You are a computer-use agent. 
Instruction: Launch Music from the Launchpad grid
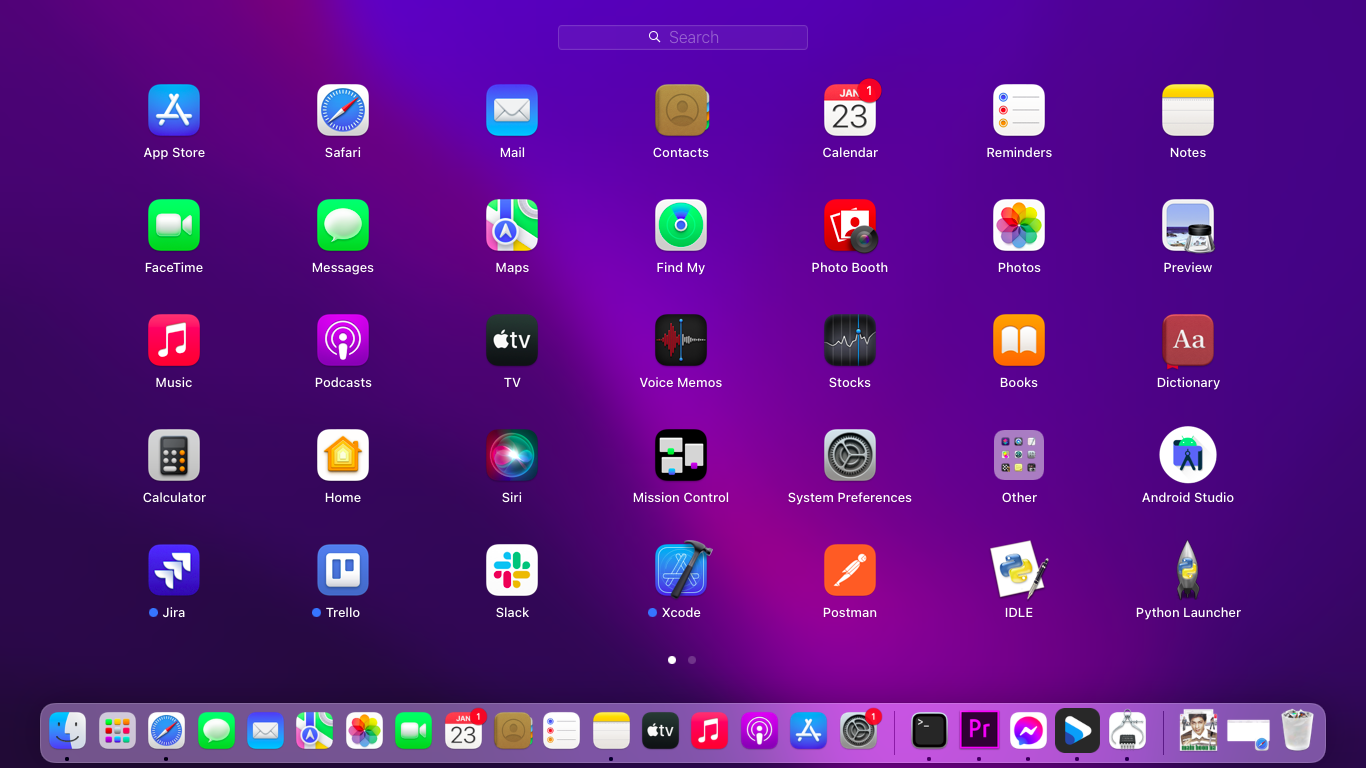coord(174,340)
